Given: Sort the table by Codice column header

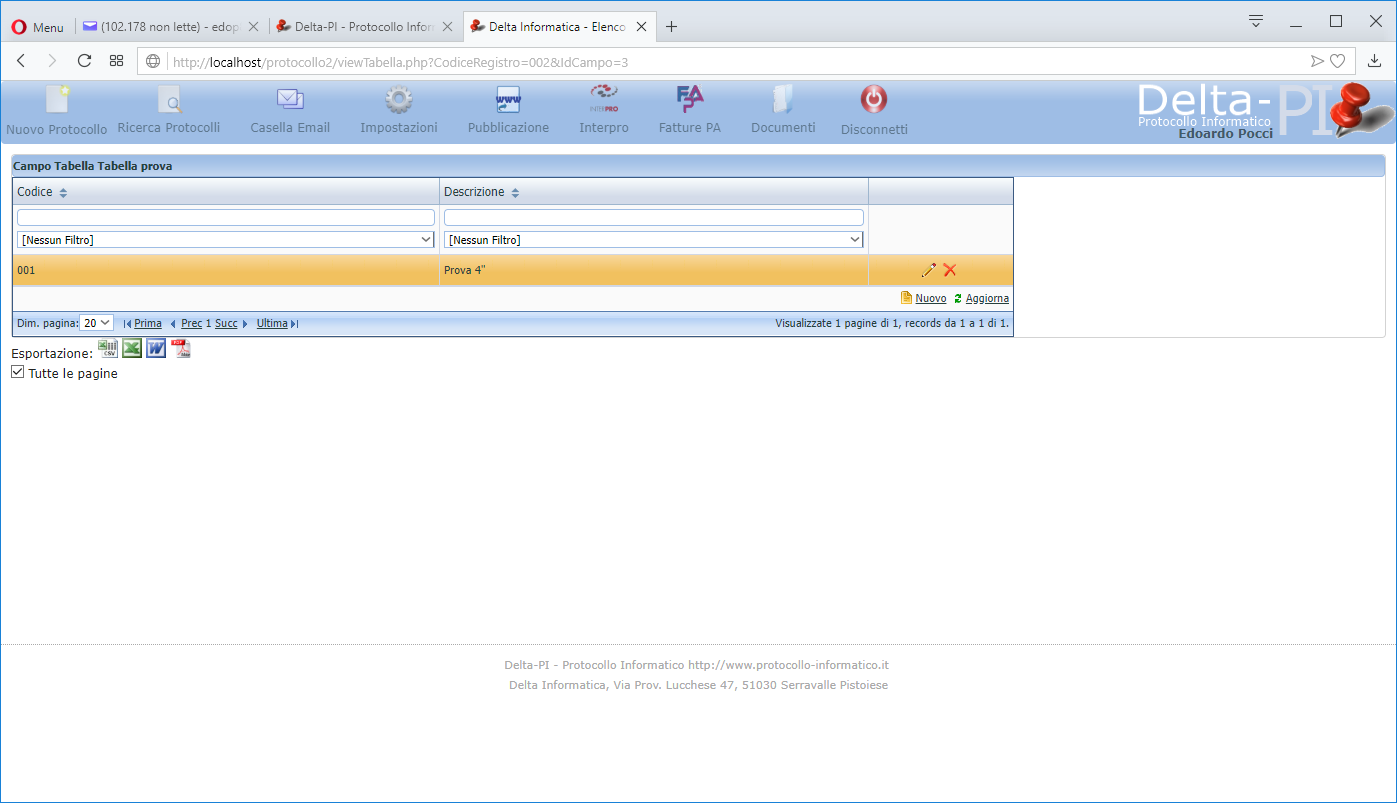Looking at the screenshot, I should tap(35, 192).
